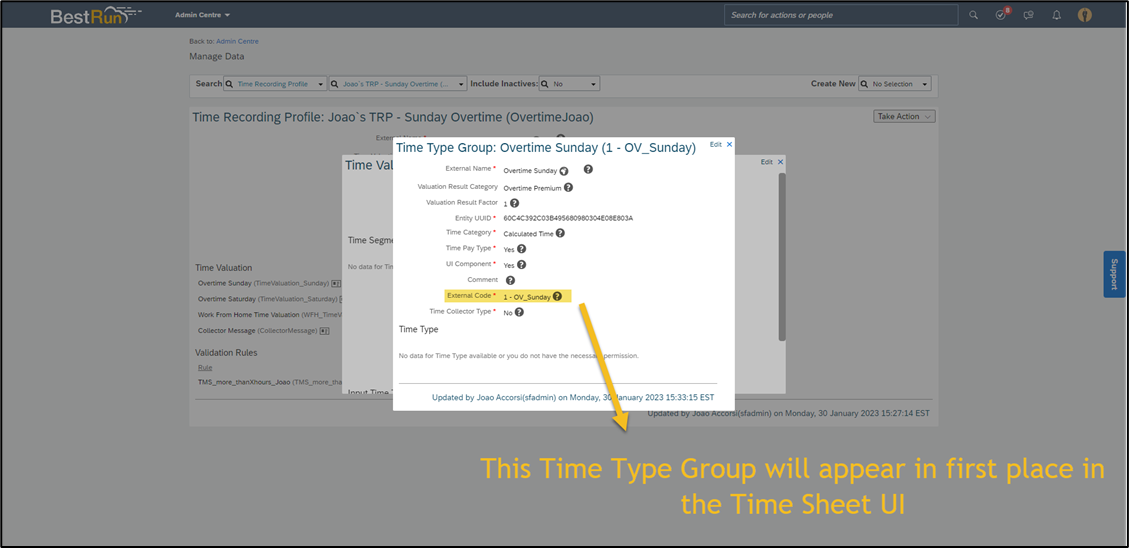The width and height of the screenshot is (1129, 548).
Task: Open the bell notifications icon
Action: 1057,15
